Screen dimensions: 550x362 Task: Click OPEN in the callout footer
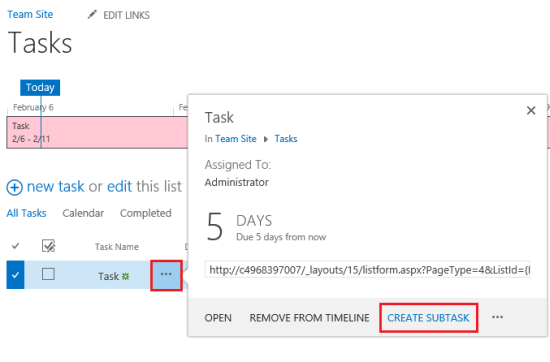point(218,318)
